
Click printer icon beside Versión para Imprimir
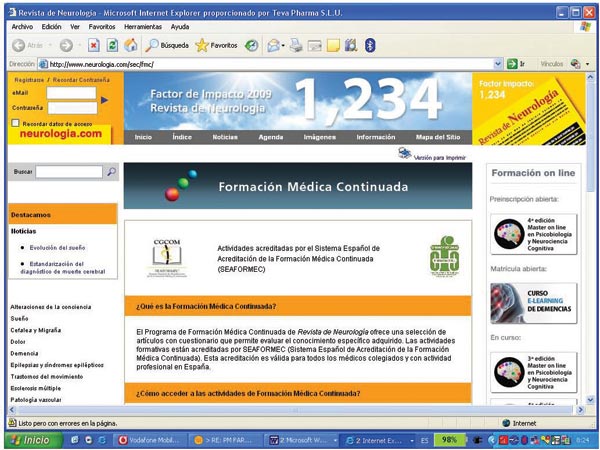click(x=404, y=153)
